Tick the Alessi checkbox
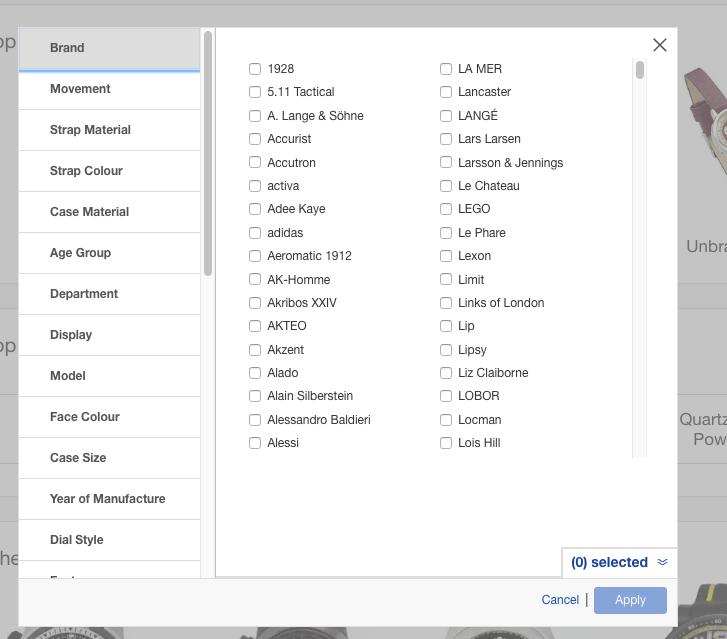 [x=255, y=443]
